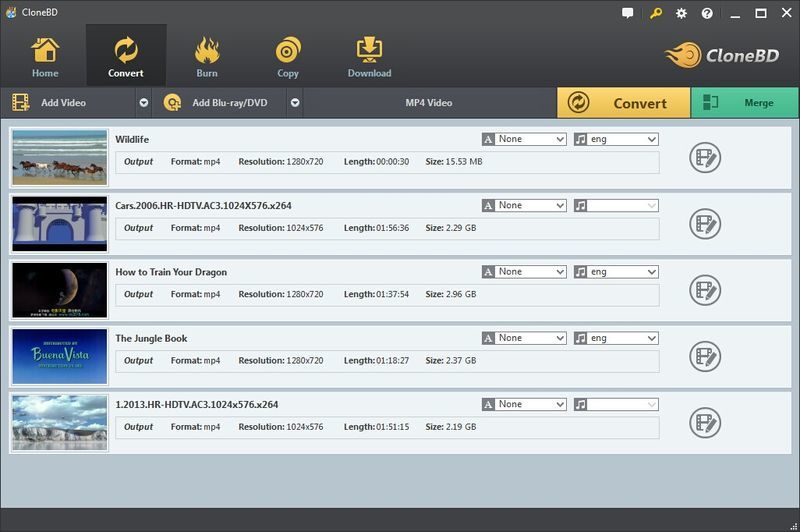Open The Jungle Book audio dropdown
The height and width of the screenshot is (532, 800).
pyautogui.click(x=622, y=338)
